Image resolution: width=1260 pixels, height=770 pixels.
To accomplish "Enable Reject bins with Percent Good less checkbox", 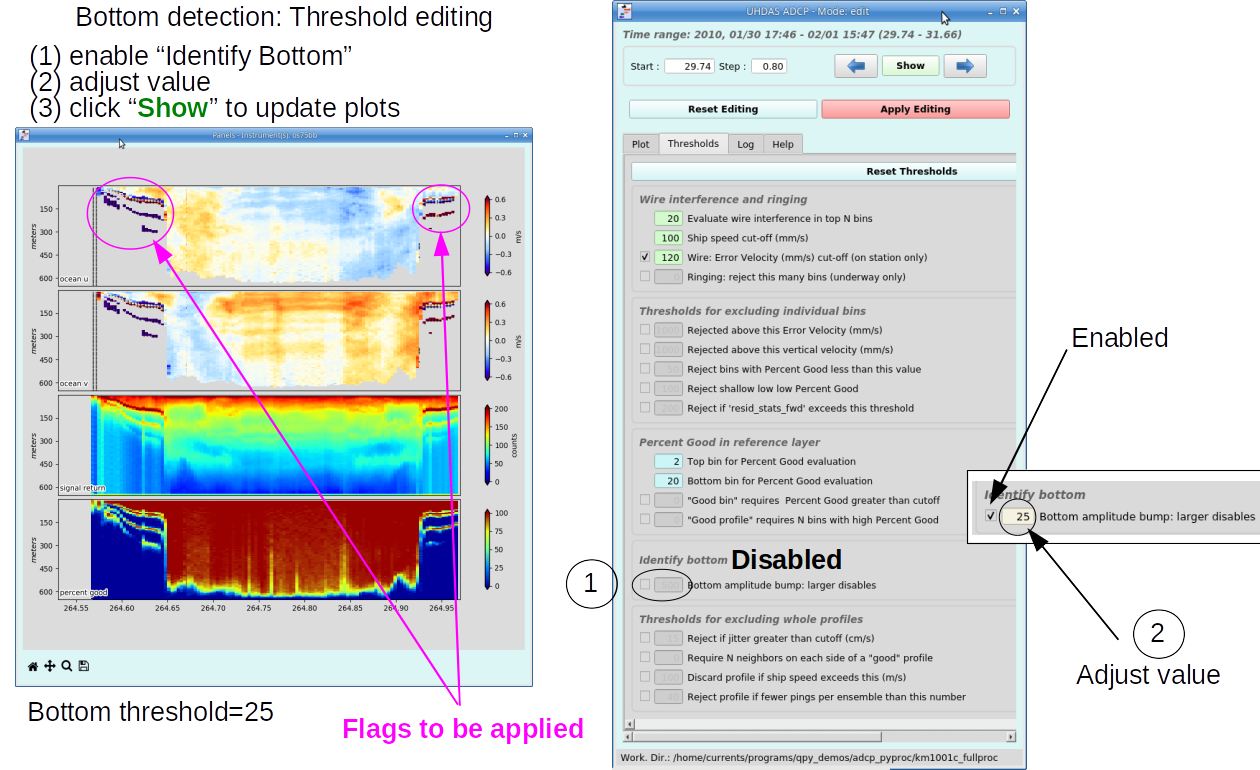I will 645,369.
